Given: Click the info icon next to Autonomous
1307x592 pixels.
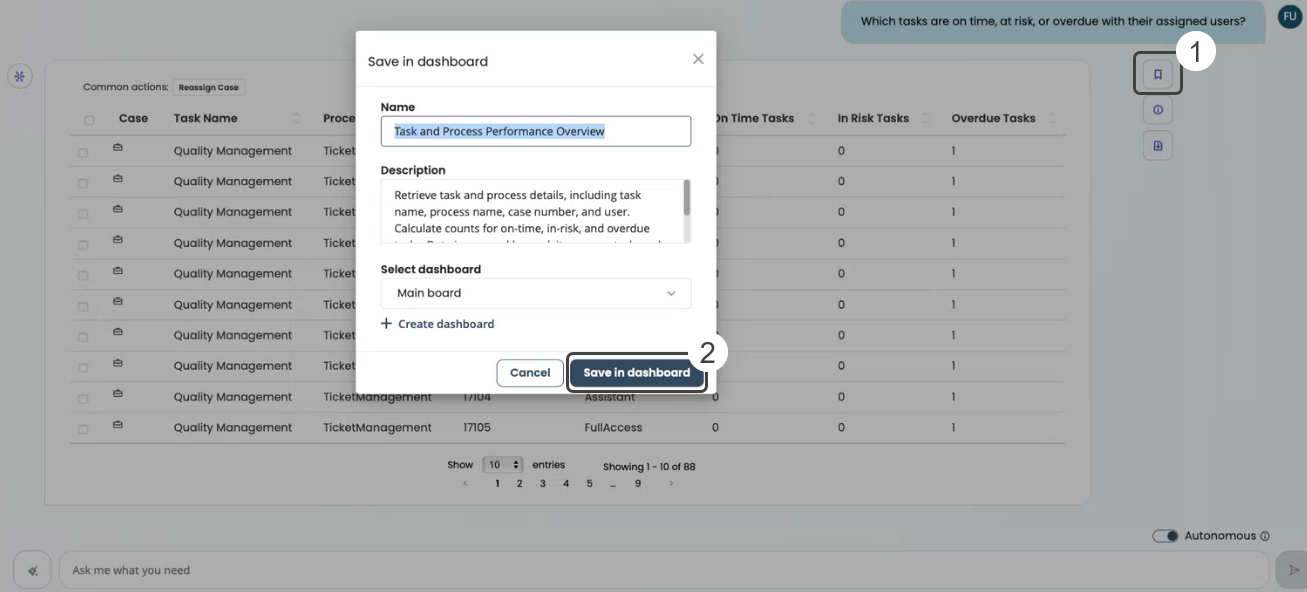Looking at the screenshot, I should [1265, 536].
